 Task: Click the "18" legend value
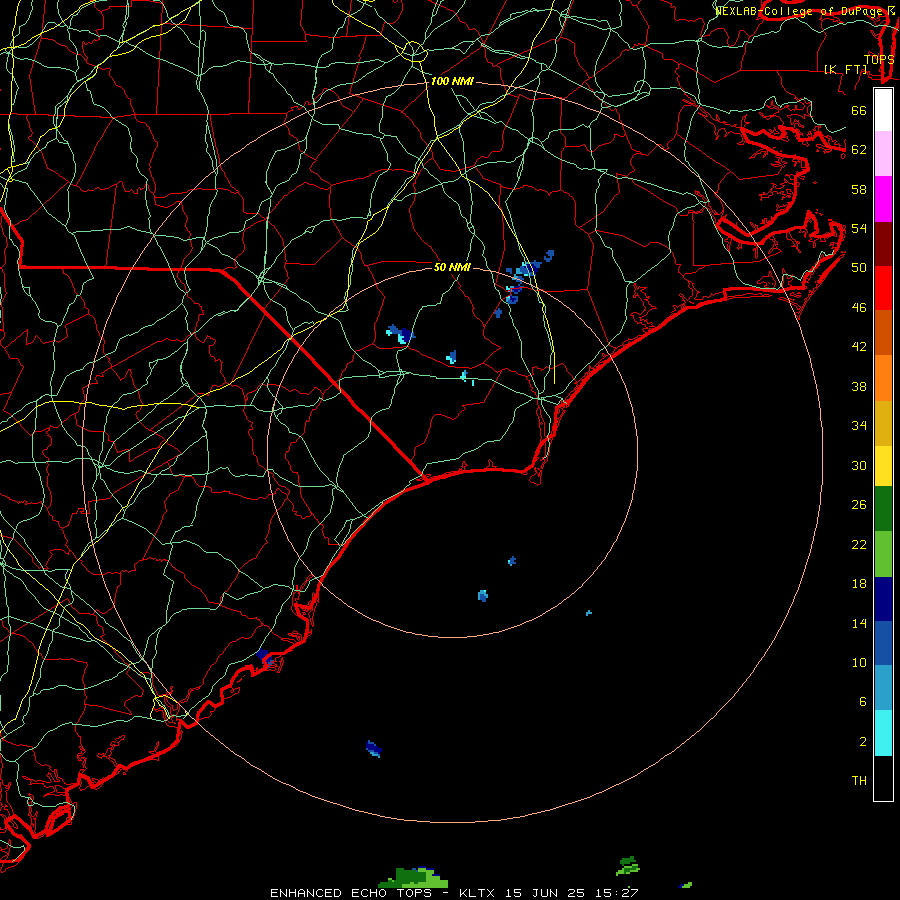click(859, 584)
